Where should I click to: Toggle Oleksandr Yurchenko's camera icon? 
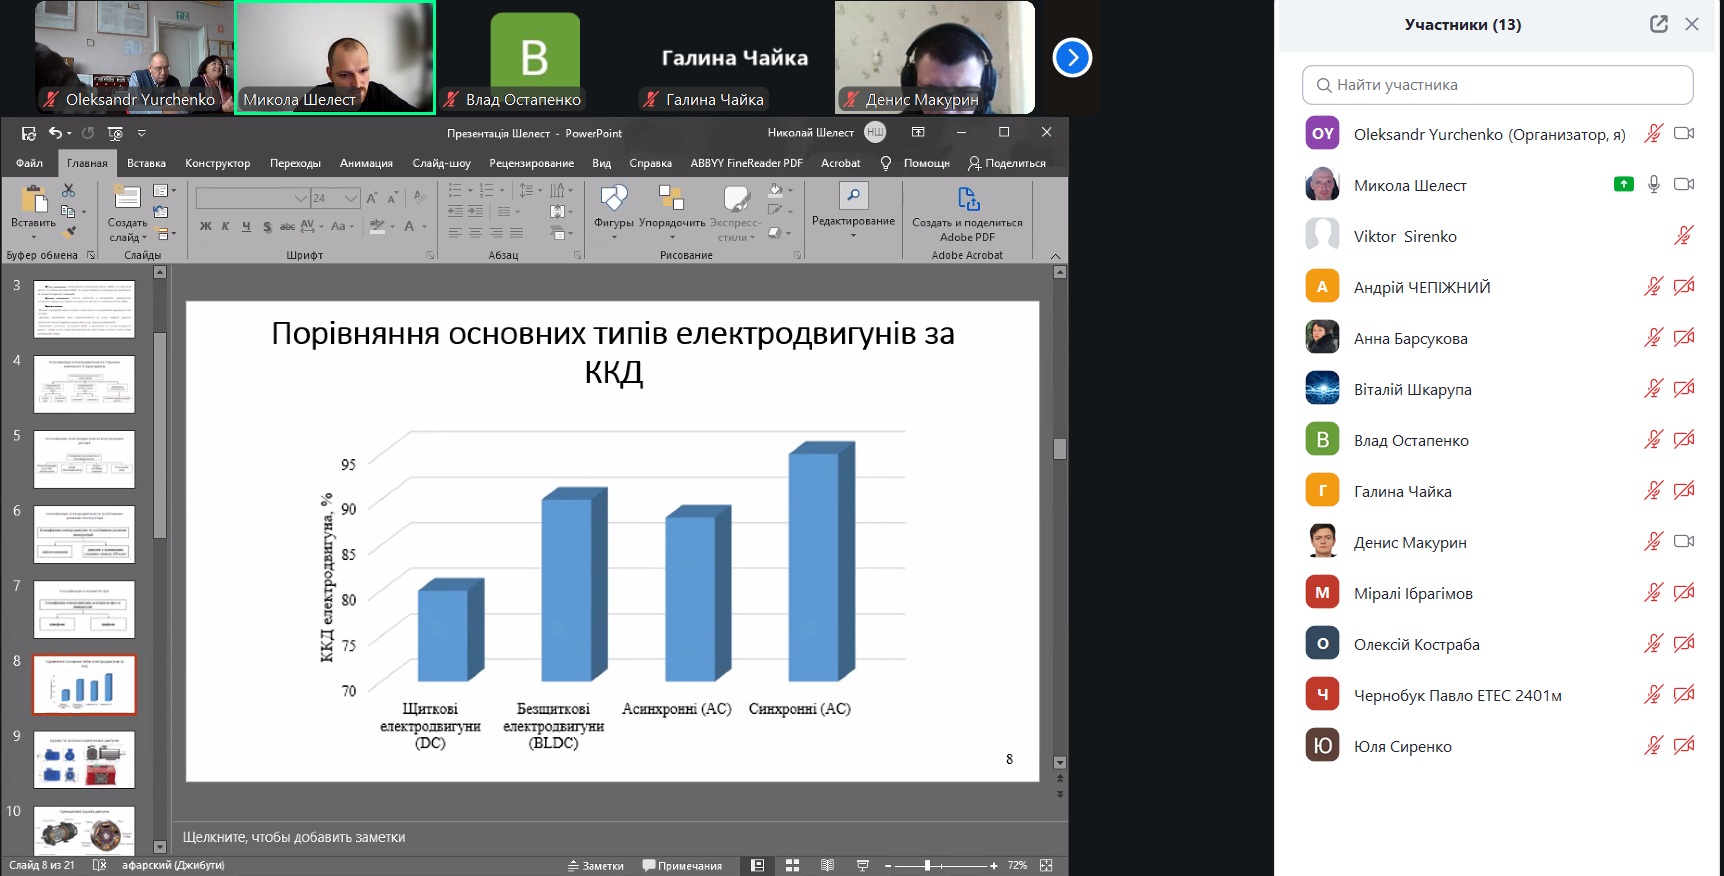[x=1684, y=133]
